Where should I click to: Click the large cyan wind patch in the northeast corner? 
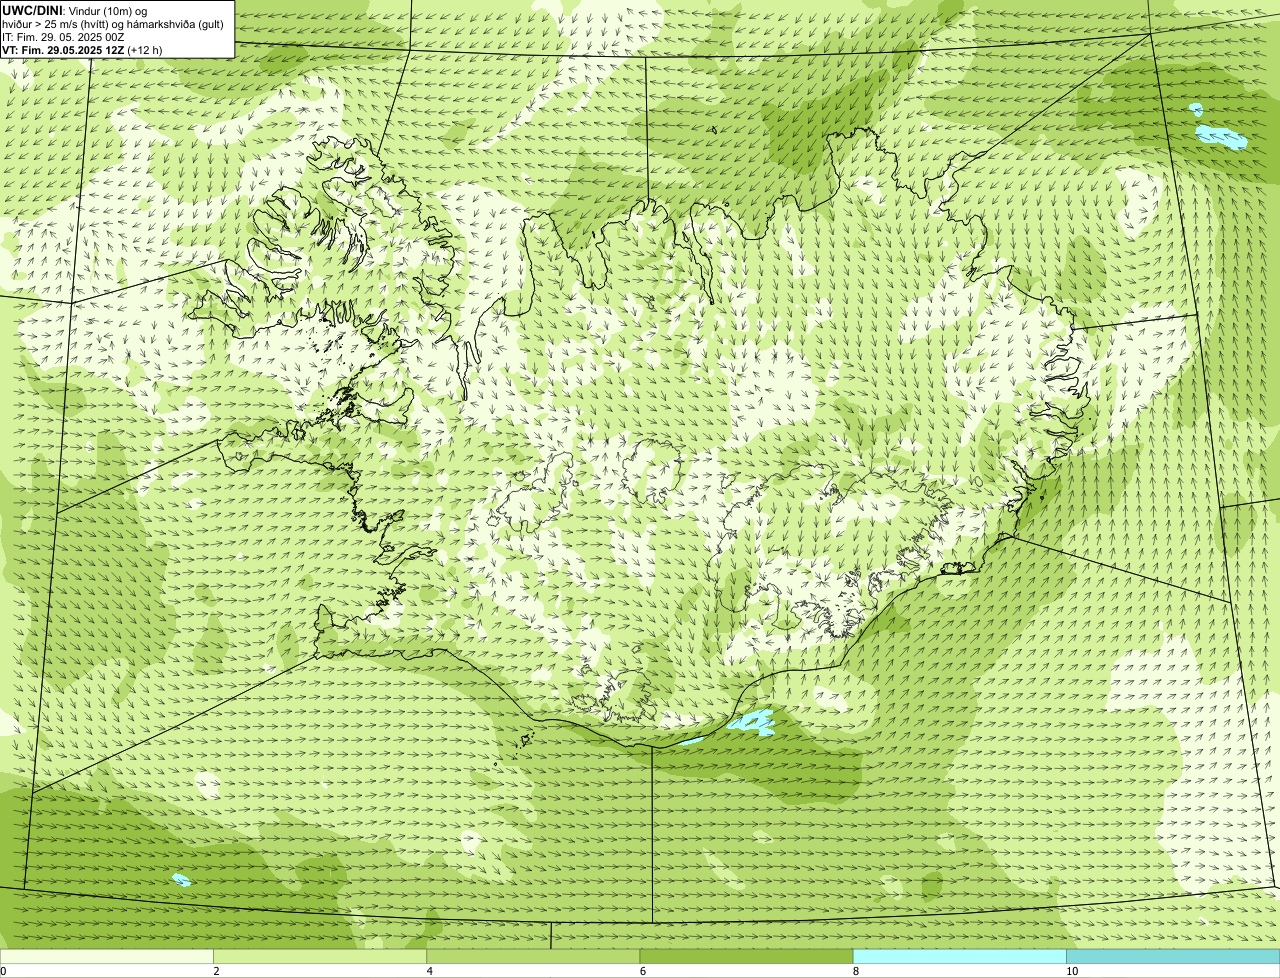[x=1222, y=136]
